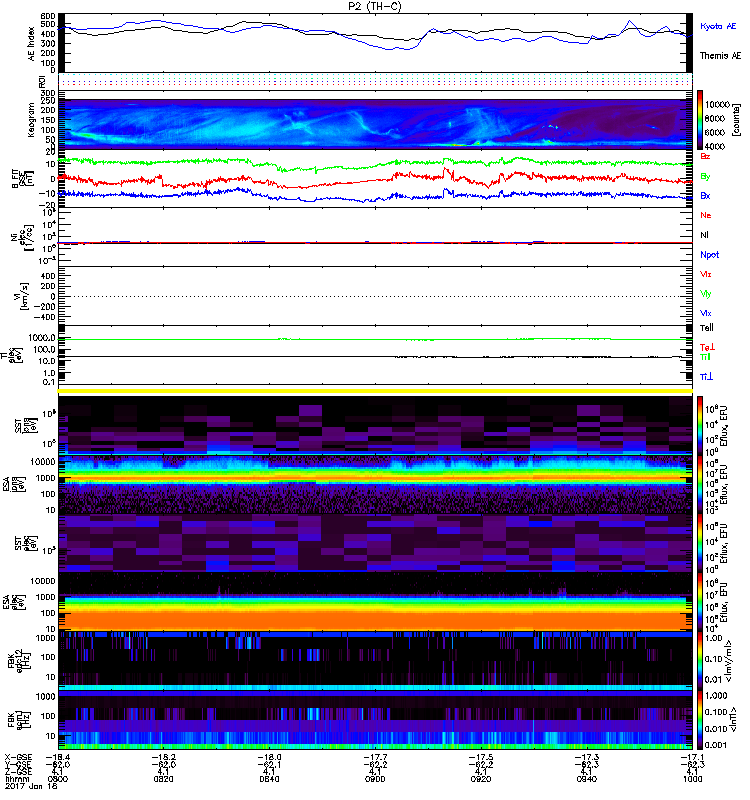The image size is (750, 800).
Task: Click the "hhmm" axis label
Action: point(16,779)
